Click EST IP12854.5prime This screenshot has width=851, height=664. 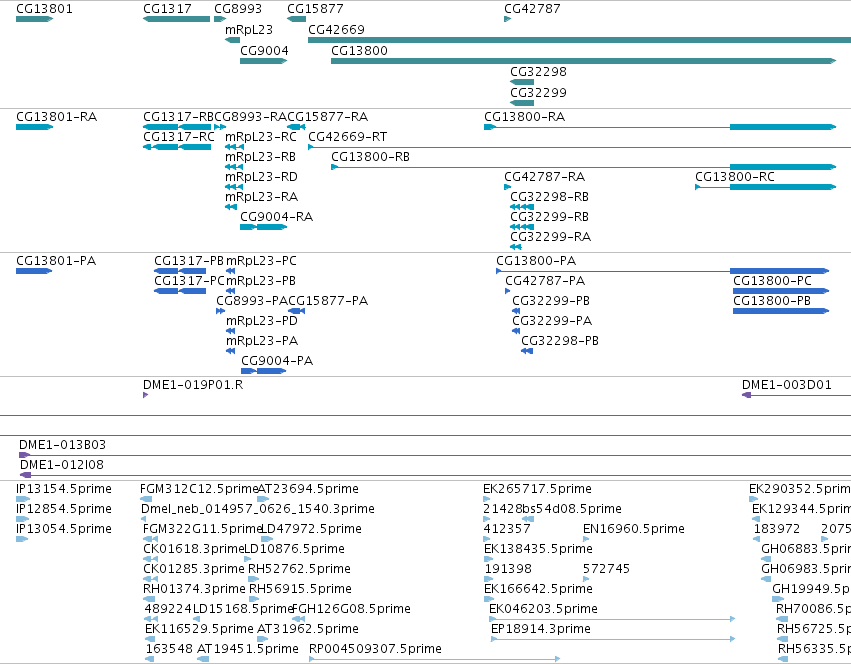click(x=63, y=509)
